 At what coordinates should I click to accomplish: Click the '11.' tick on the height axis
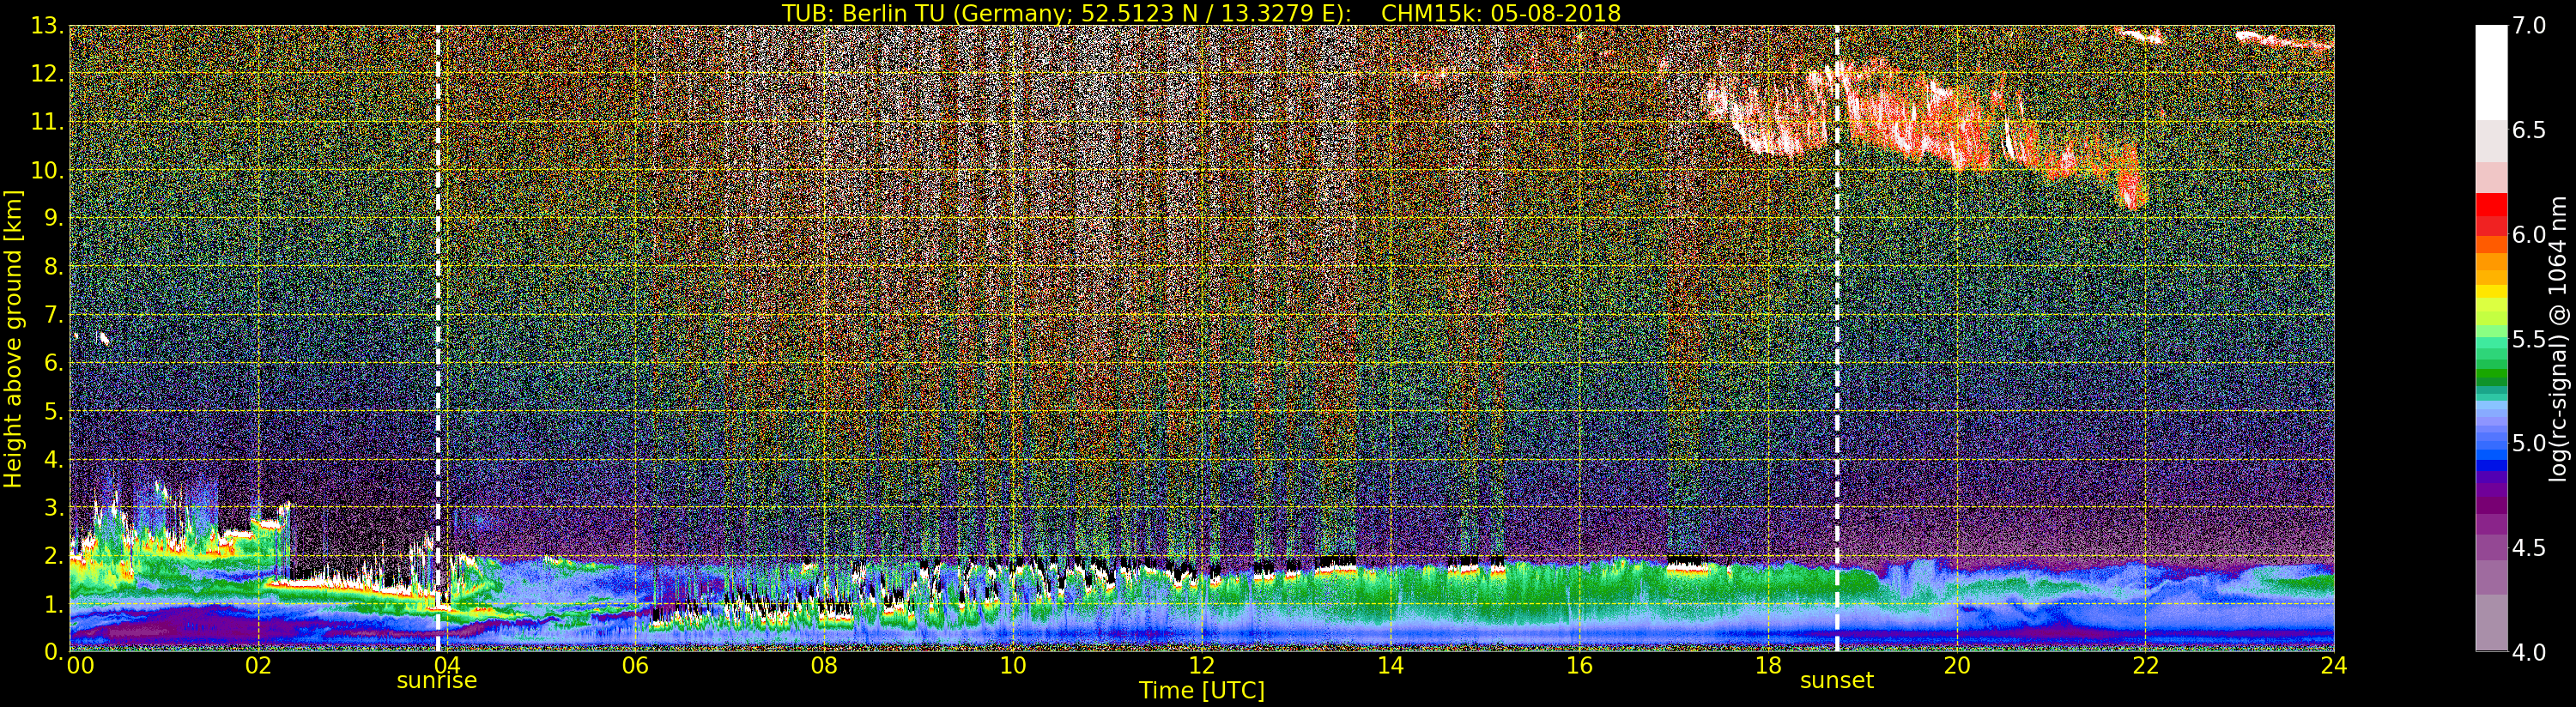pyautogui.click(x=47, y=122)
